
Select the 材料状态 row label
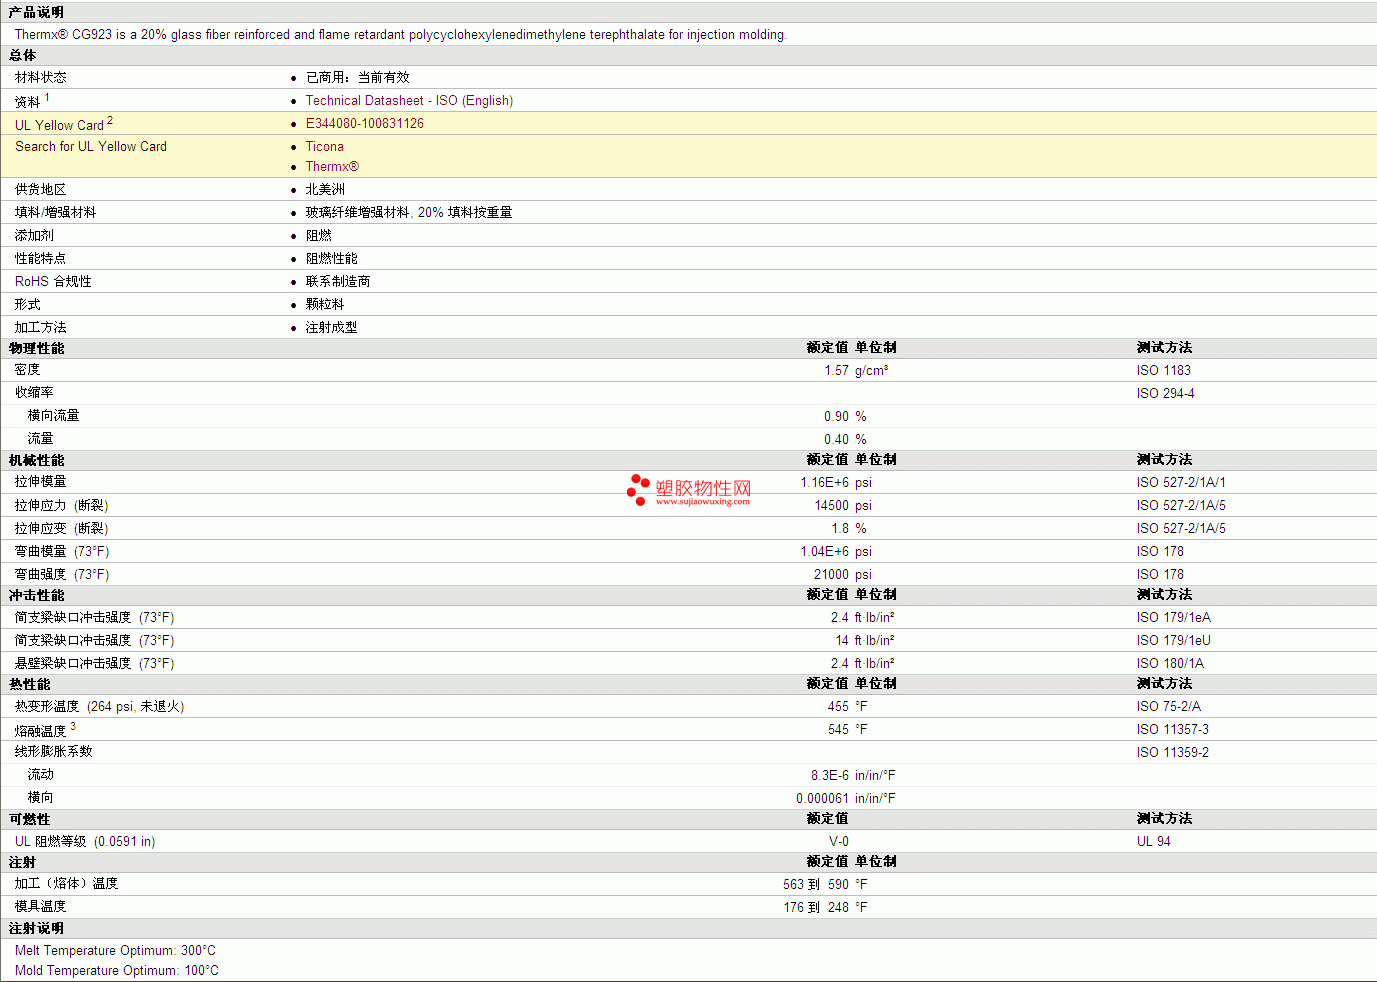tap(41, 78)
